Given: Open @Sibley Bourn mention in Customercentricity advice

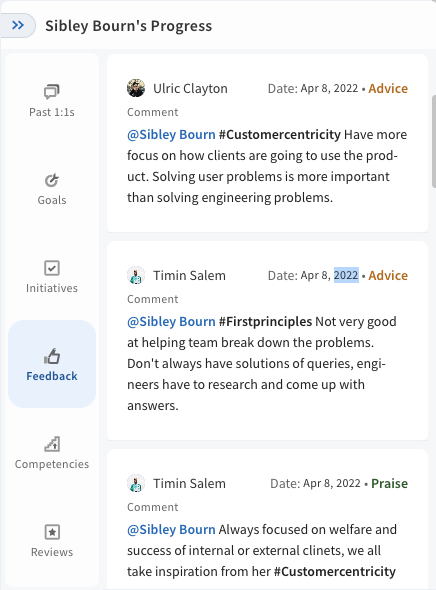Looking at the screenshot, I should click(x=171, y=134).
